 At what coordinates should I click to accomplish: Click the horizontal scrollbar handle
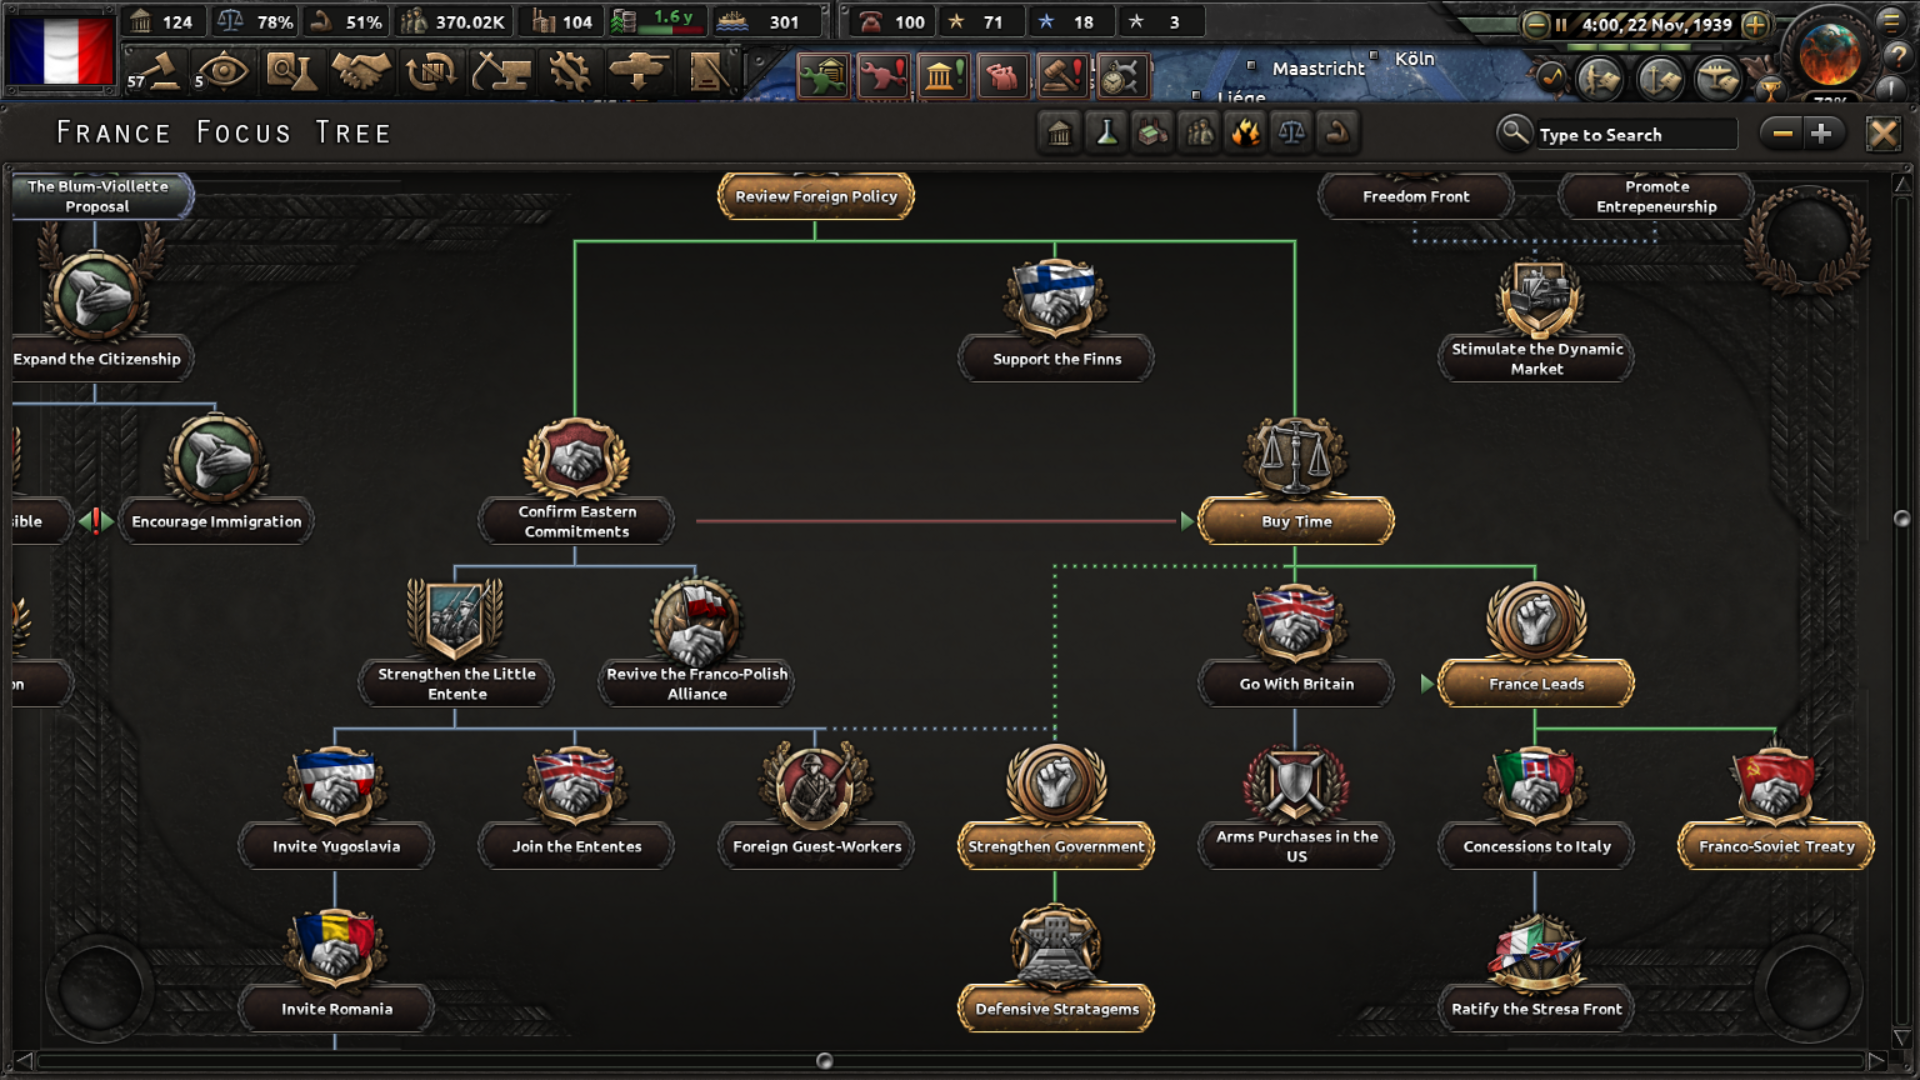pos(824,1061)
